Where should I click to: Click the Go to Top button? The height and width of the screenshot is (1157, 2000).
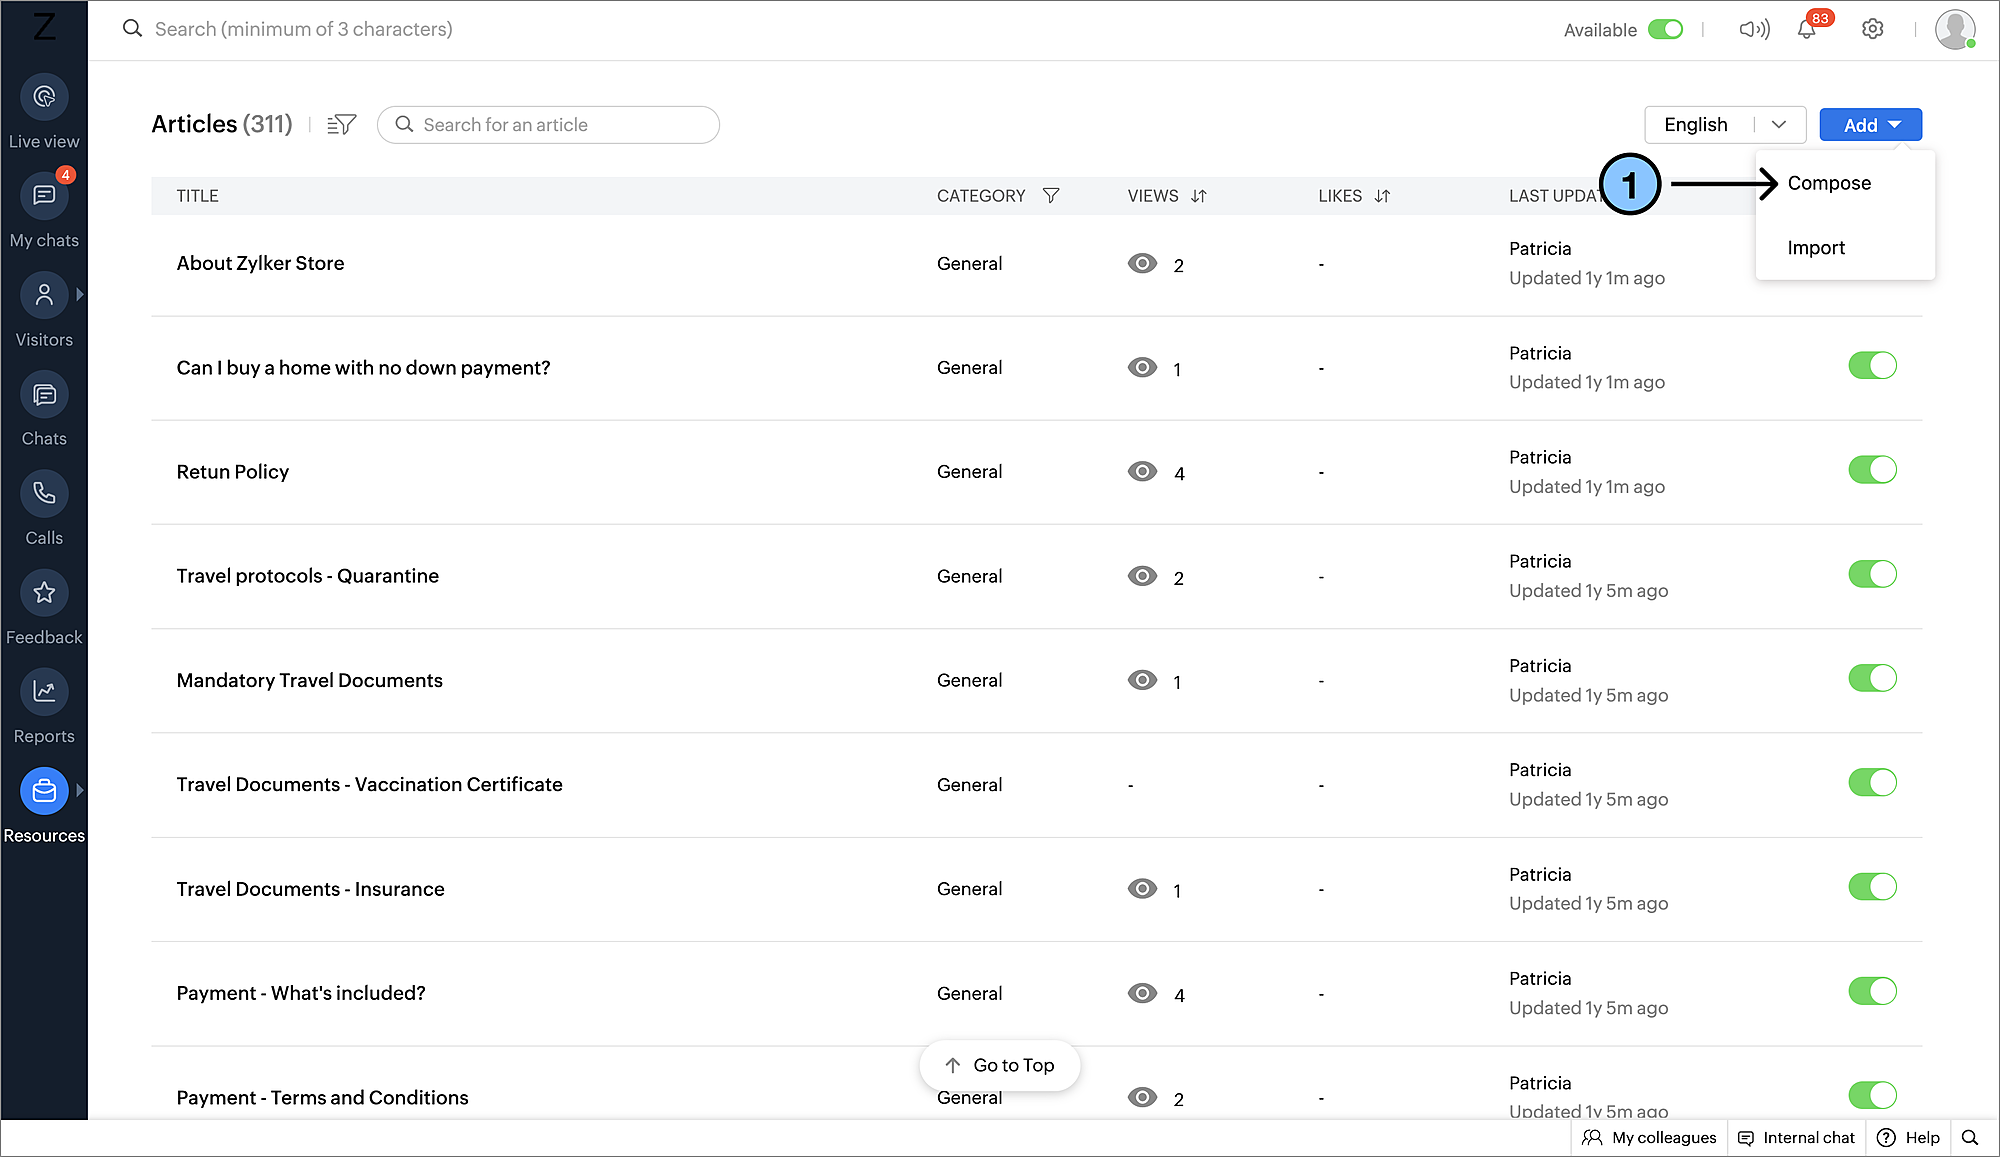click(x=1000, y=1066)
